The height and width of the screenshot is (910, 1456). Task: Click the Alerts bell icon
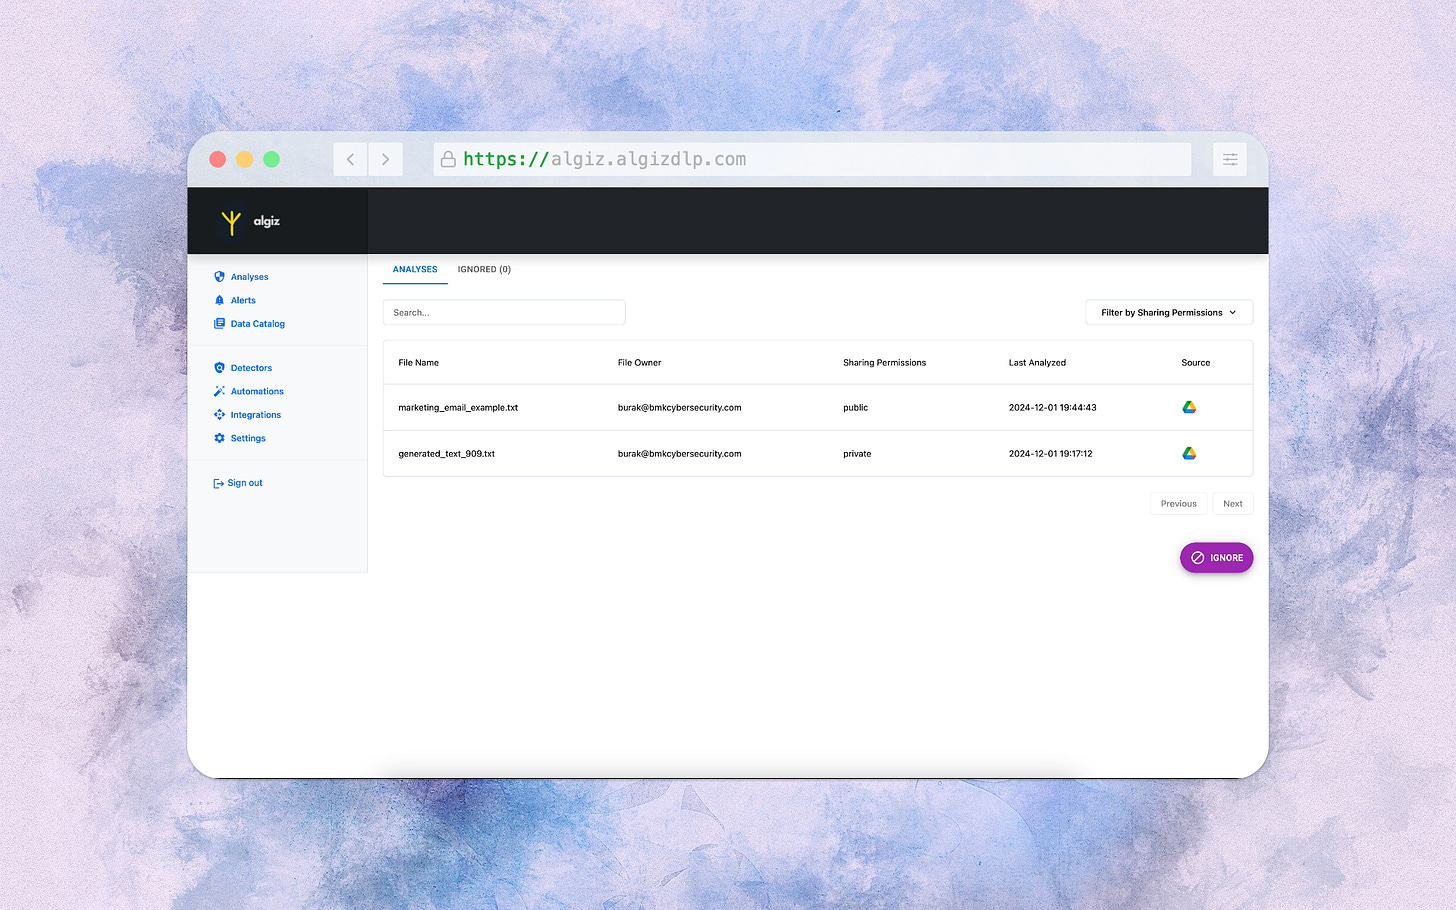(x=219, y=300)
